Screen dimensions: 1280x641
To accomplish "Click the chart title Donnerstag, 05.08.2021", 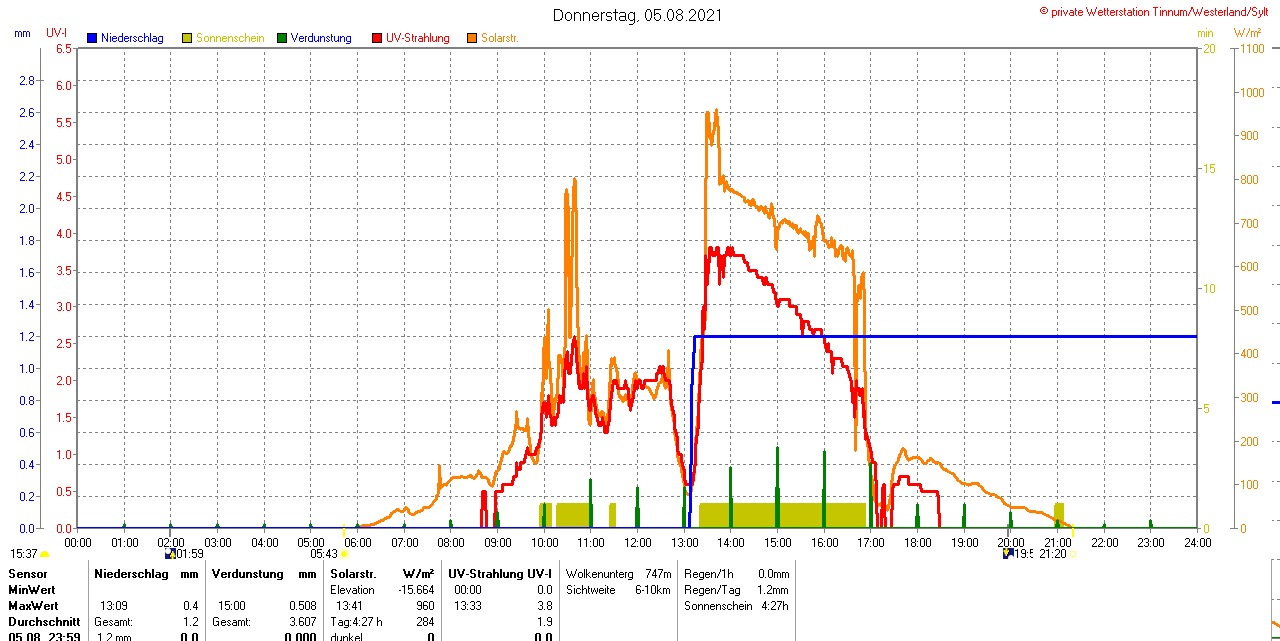I will click(x=638, y=15).
